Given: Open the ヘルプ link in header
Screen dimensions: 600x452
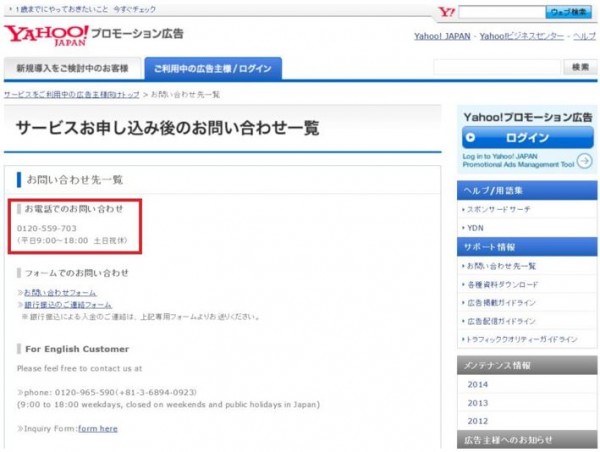Looking at the screenshot, I should [x=584, y=36].
